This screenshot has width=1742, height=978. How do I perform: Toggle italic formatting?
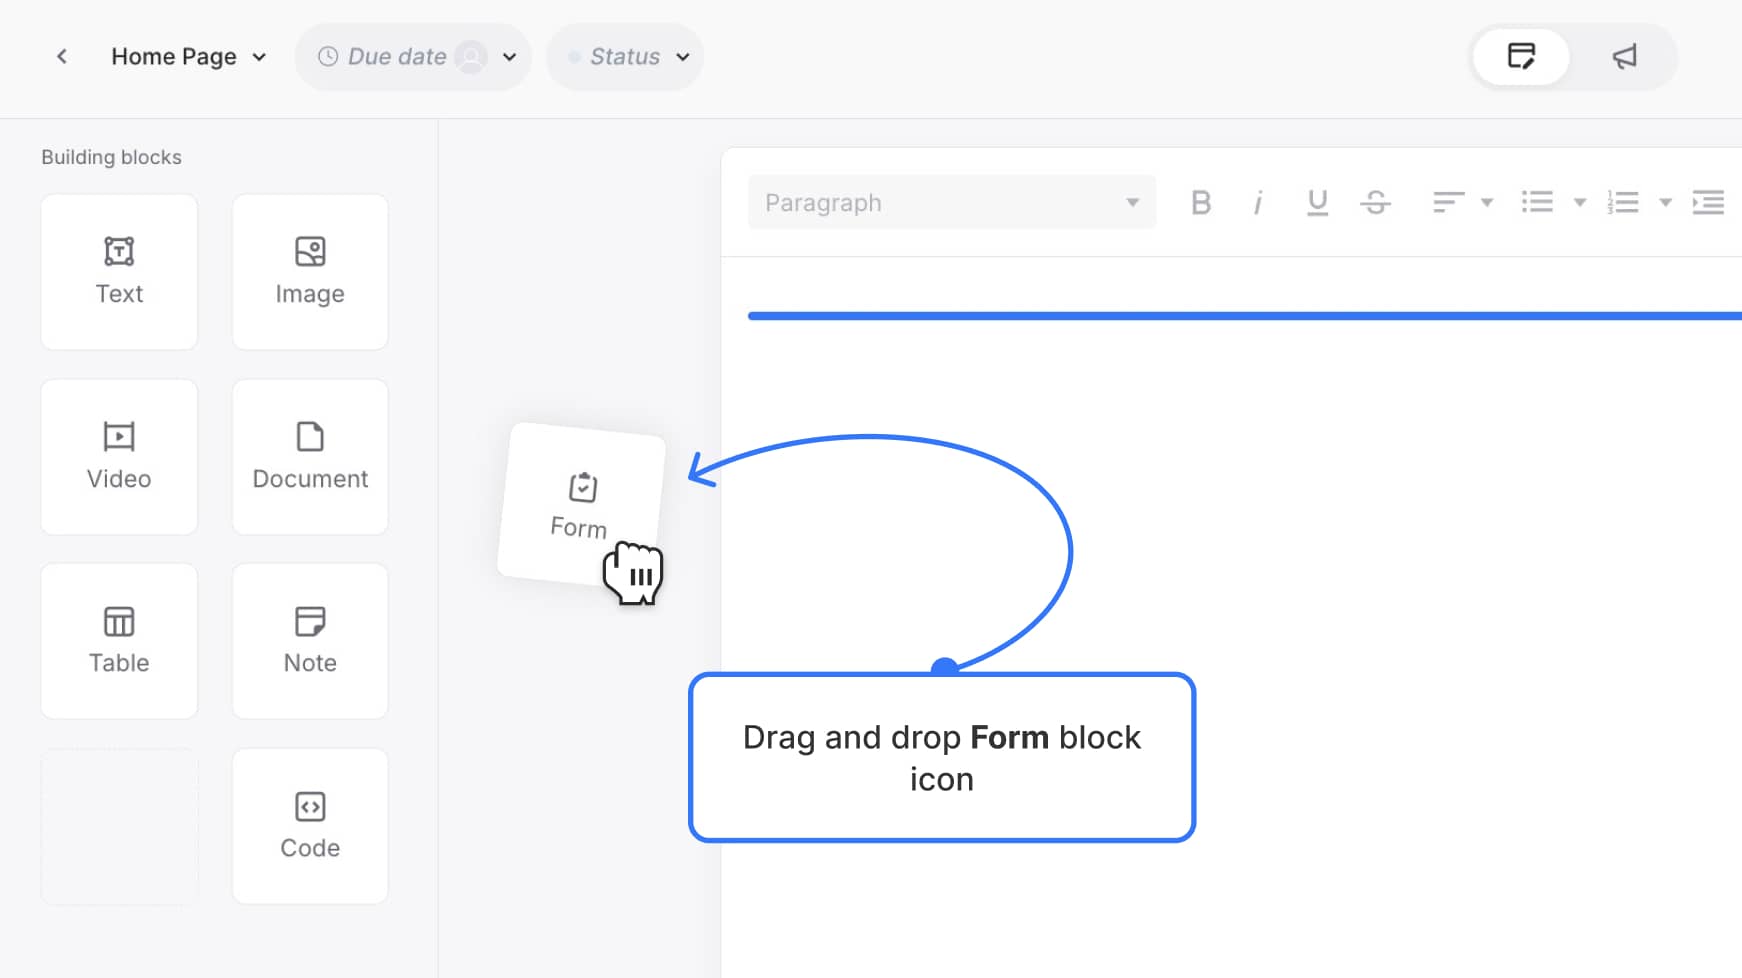[1258, 203]
